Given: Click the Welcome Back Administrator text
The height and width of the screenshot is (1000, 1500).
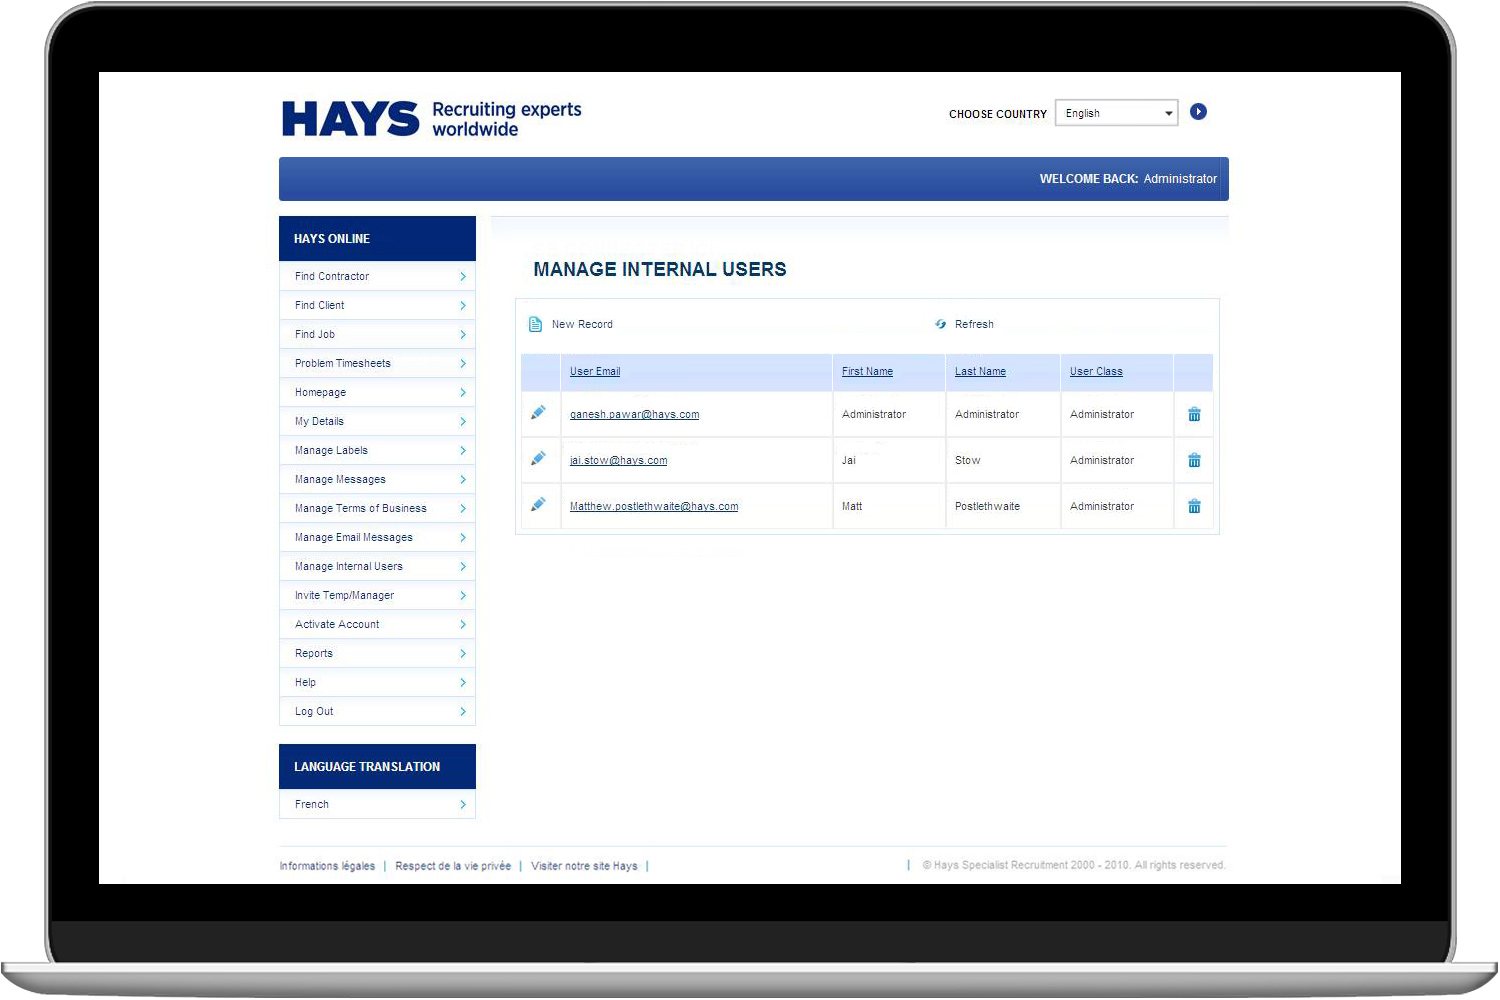Looking at the screenshot, I should coord(1128,179).
